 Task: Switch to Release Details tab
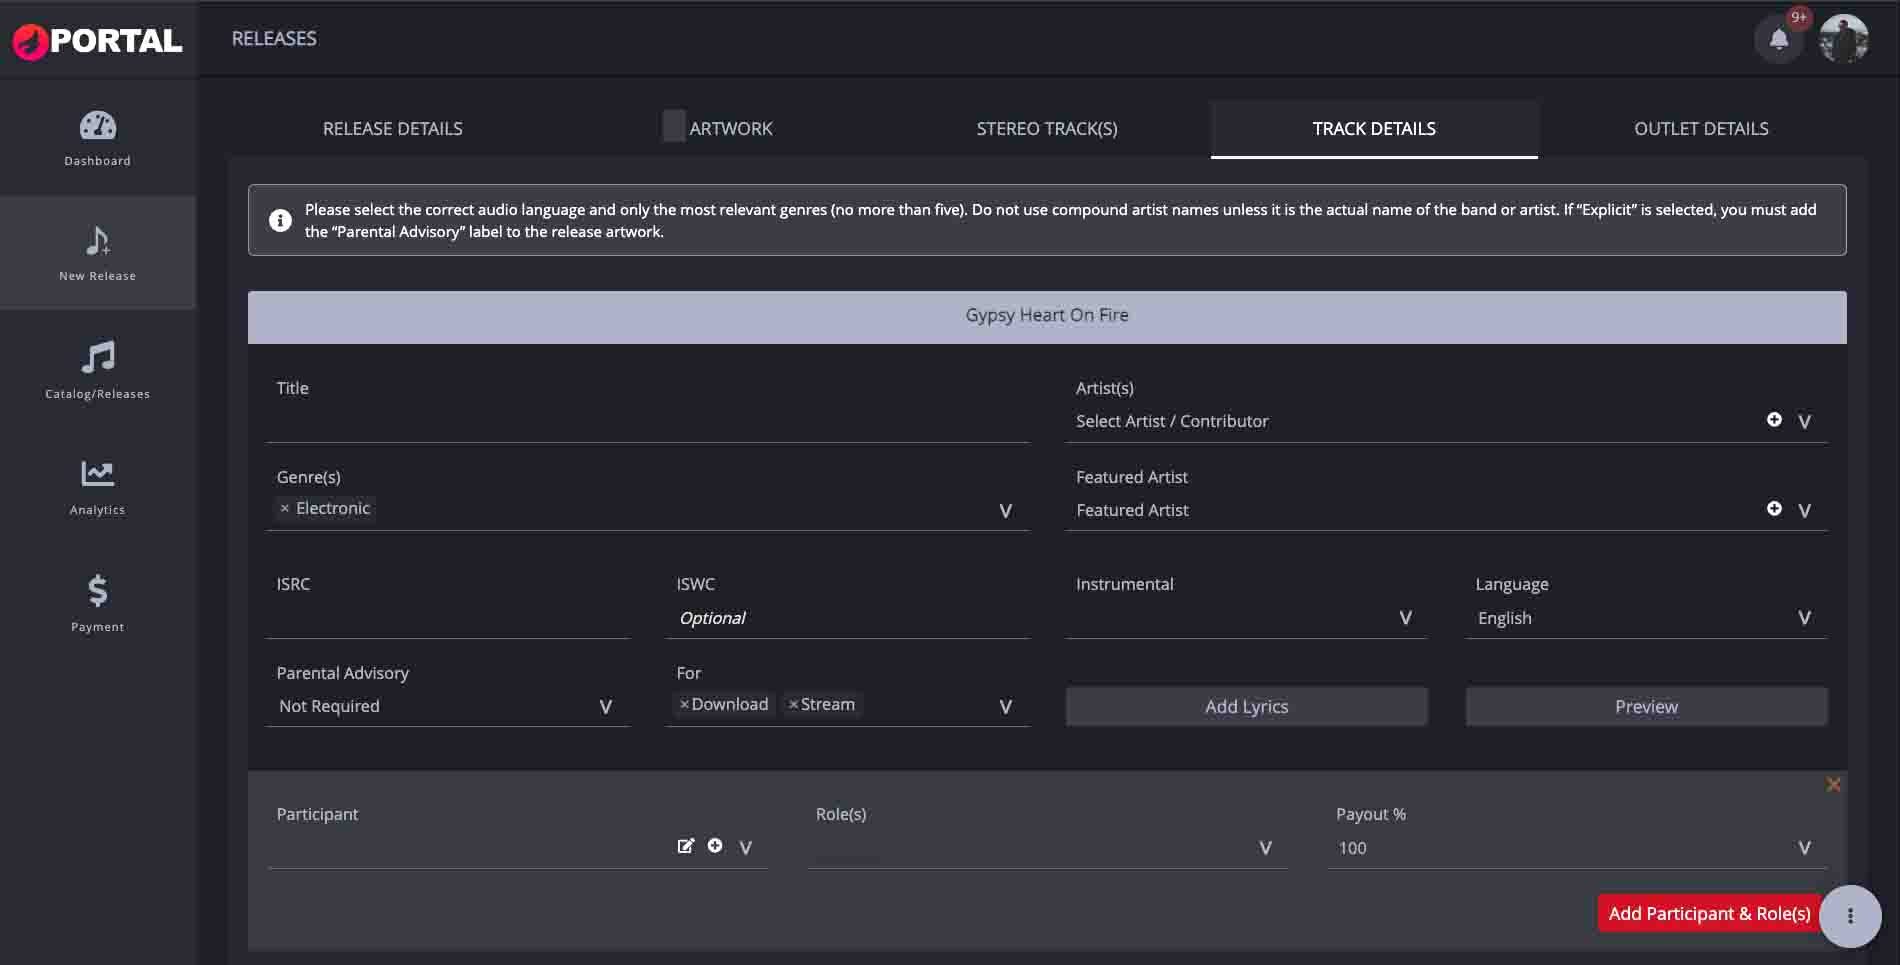(x=392, y=129)
